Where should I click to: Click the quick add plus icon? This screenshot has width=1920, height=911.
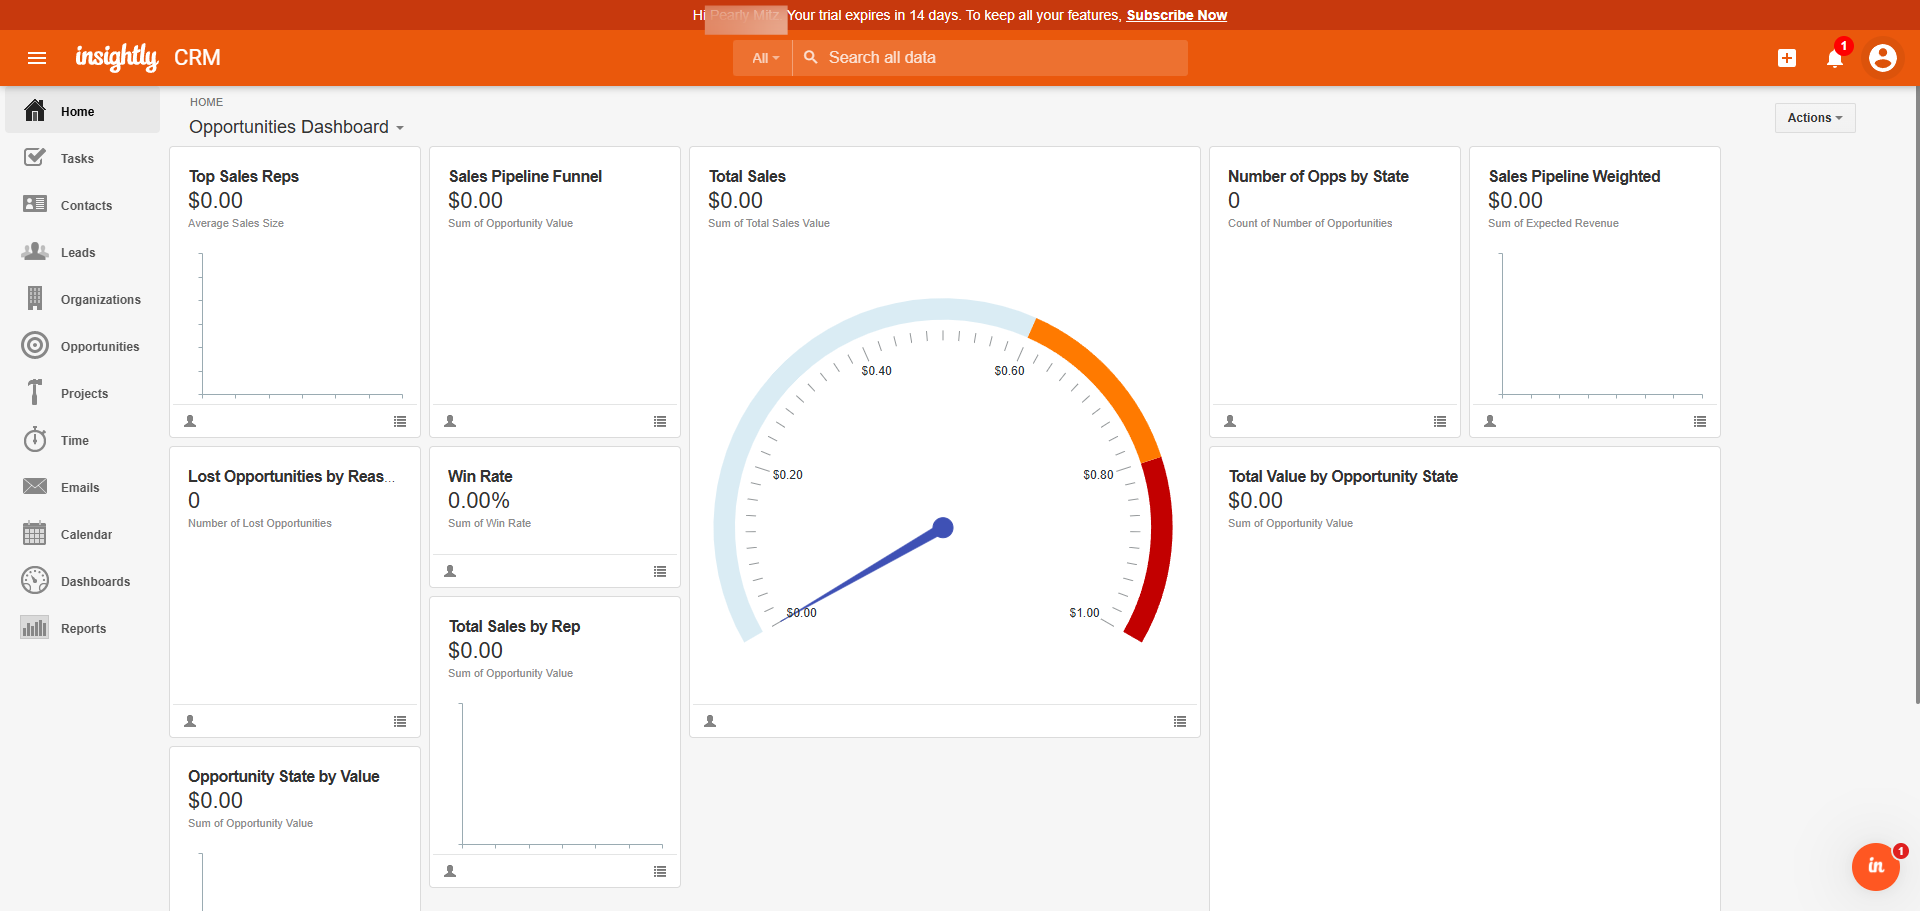pyautogui.click(x=1786, y=58)
